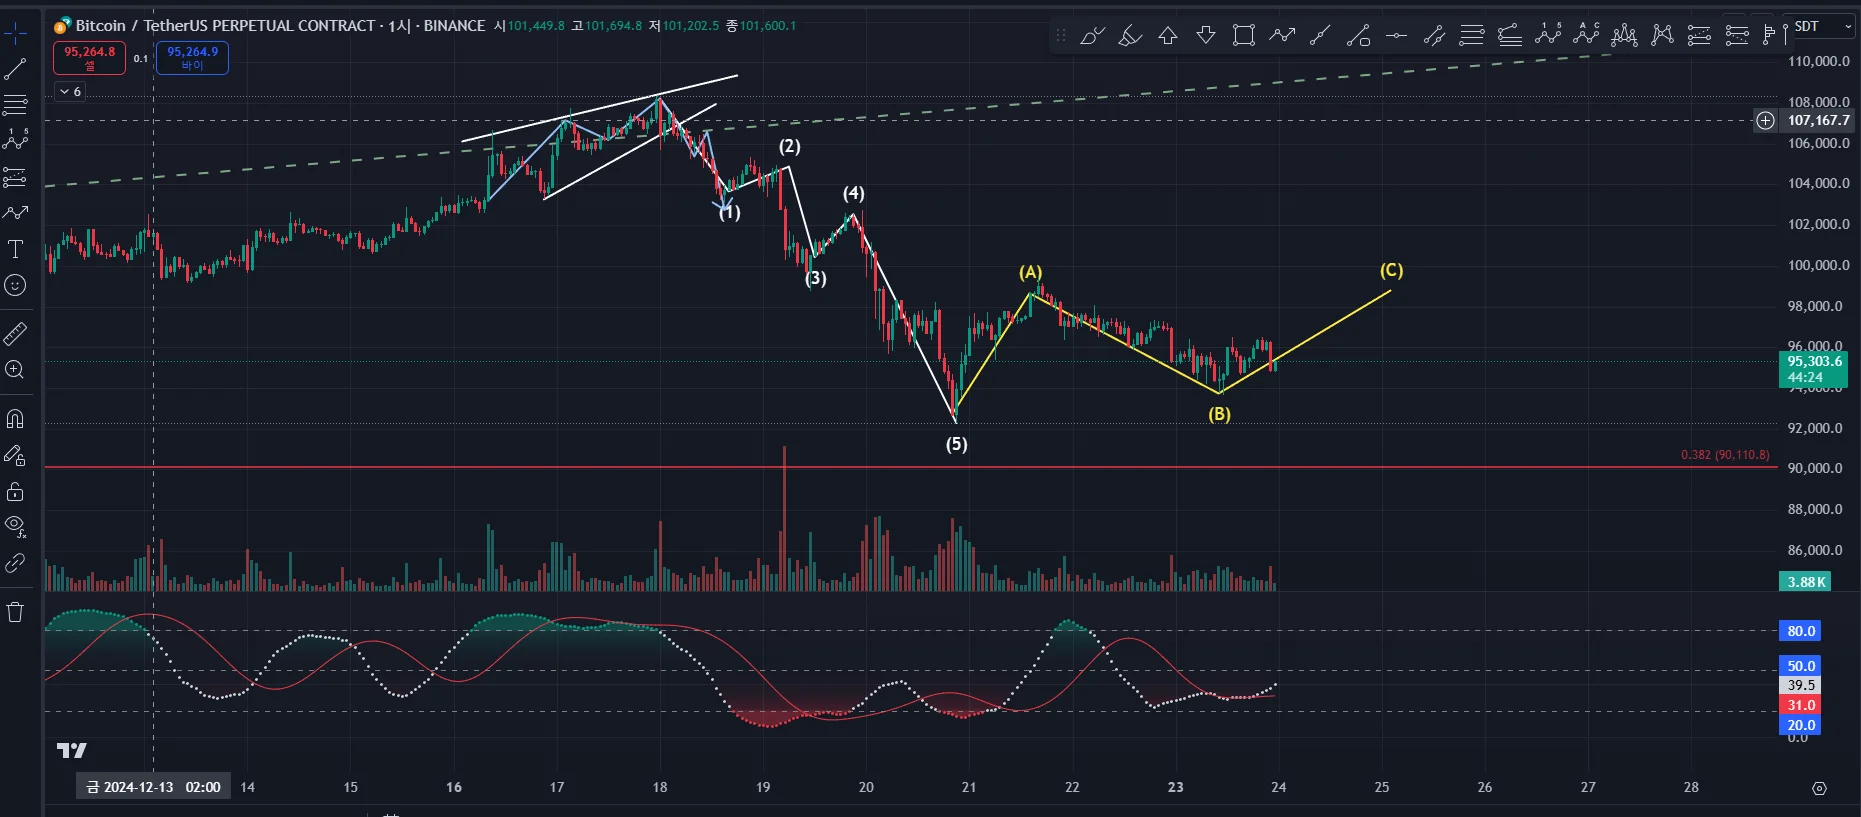The height and width of the screenshot is (817, 1861).
Task: Click the oscillator value label 31.0
Action: [1800, 705]
